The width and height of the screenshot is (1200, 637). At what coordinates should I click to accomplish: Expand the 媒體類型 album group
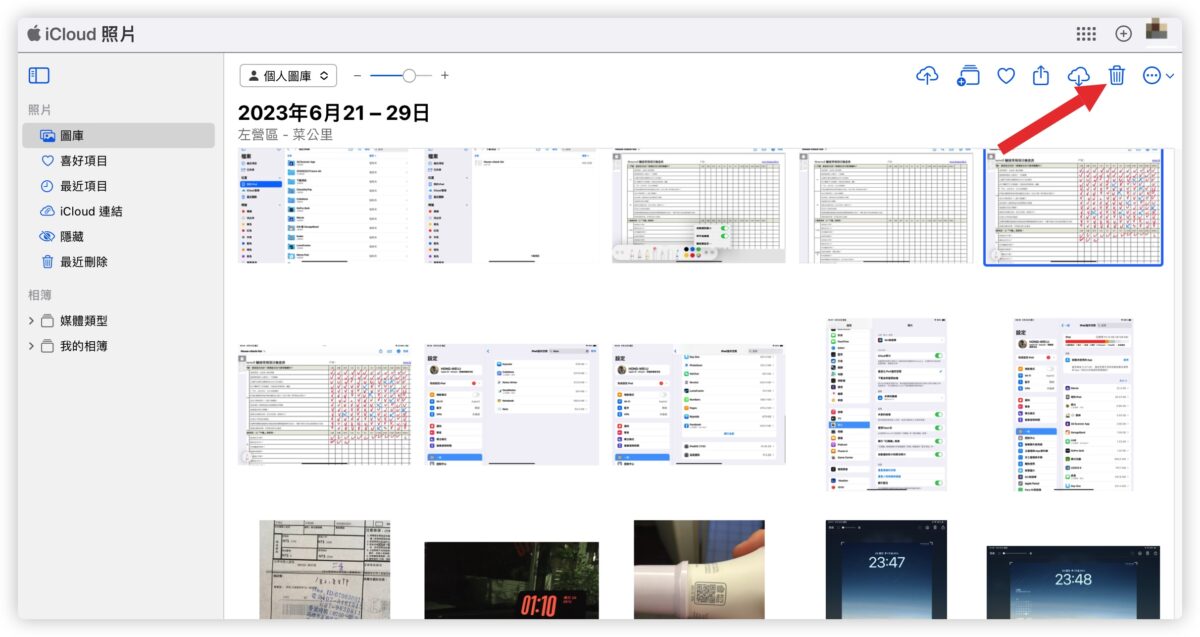point(32,321)
